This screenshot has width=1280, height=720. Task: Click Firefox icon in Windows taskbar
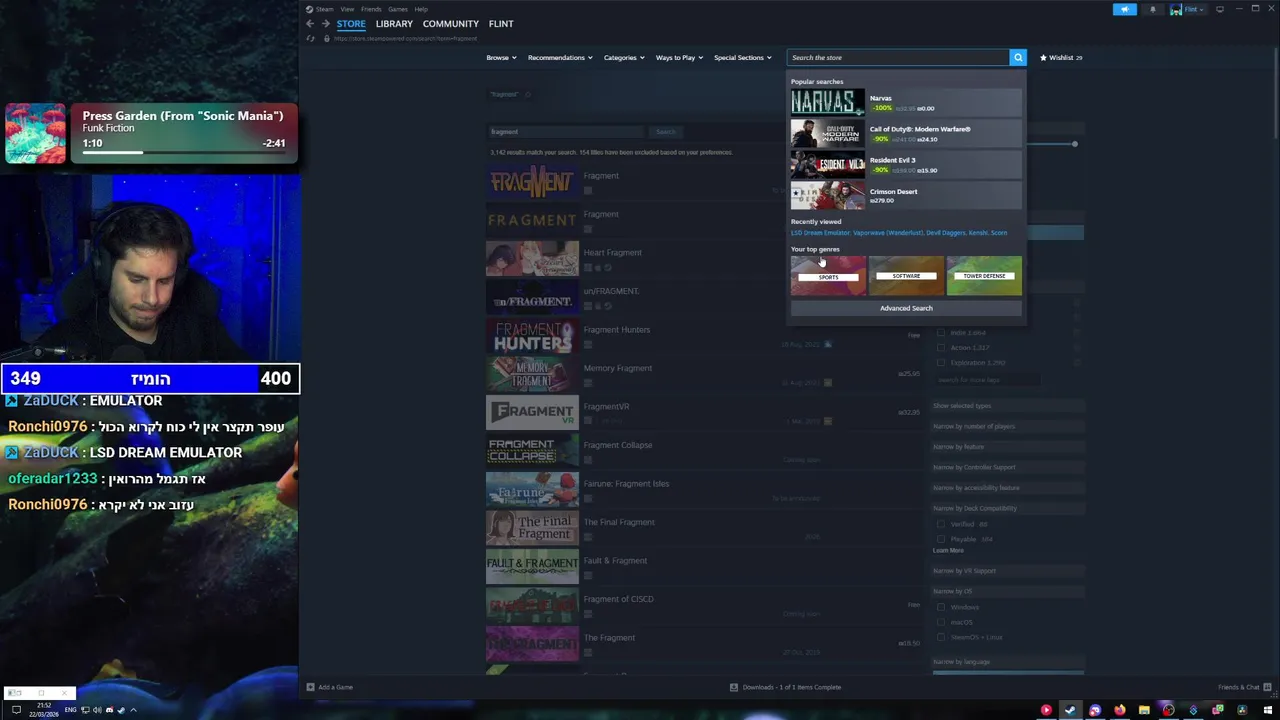click(x=1119, y=710)
